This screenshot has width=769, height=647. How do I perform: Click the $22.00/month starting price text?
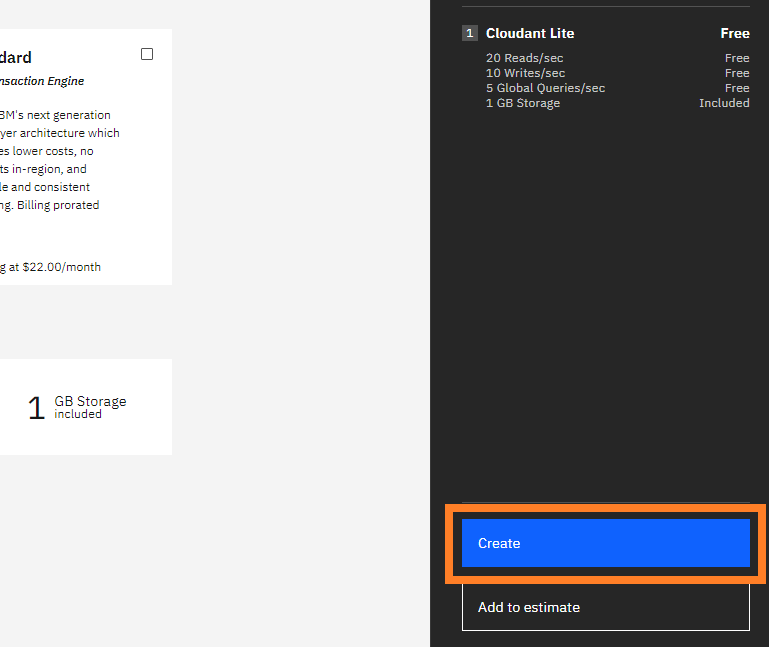coord(54,267)
